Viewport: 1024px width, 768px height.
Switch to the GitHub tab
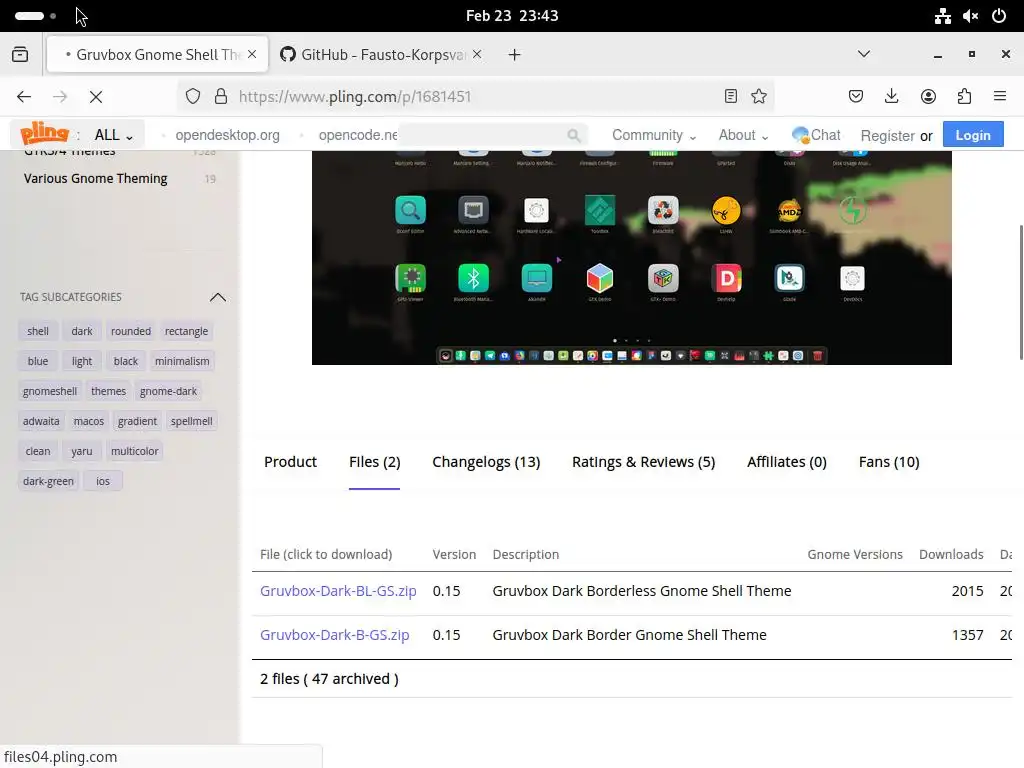(x=382, y=54)
